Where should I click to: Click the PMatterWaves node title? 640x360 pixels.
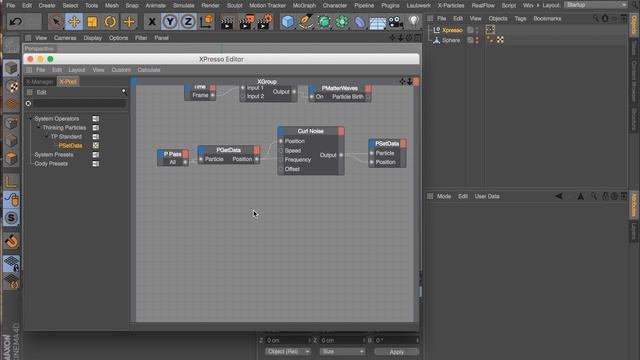(x=340, y=88)
